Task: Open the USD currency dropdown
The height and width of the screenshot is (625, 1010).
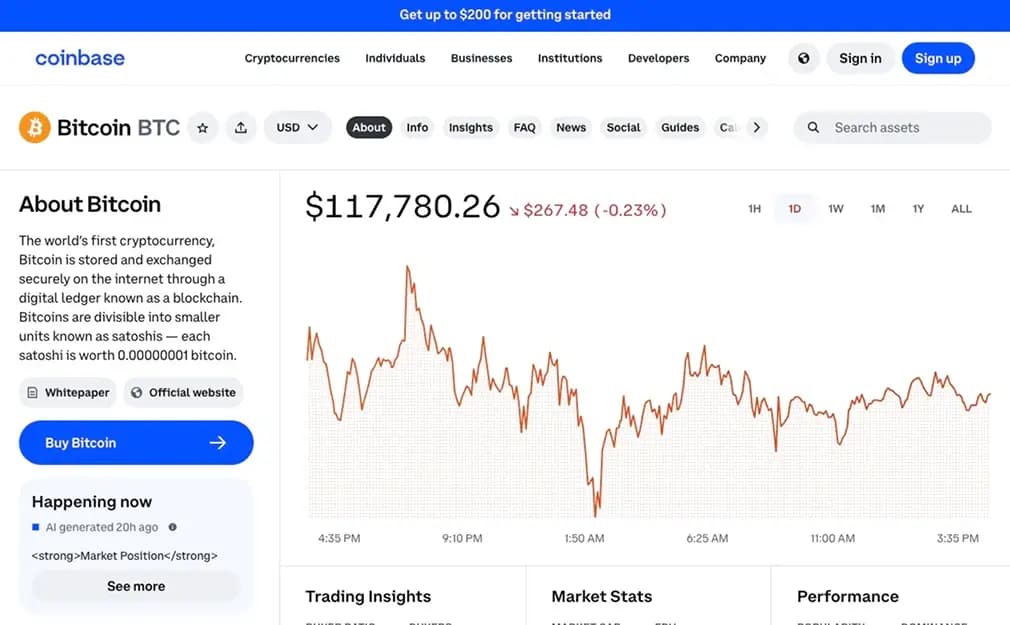Action: point(297,127)
